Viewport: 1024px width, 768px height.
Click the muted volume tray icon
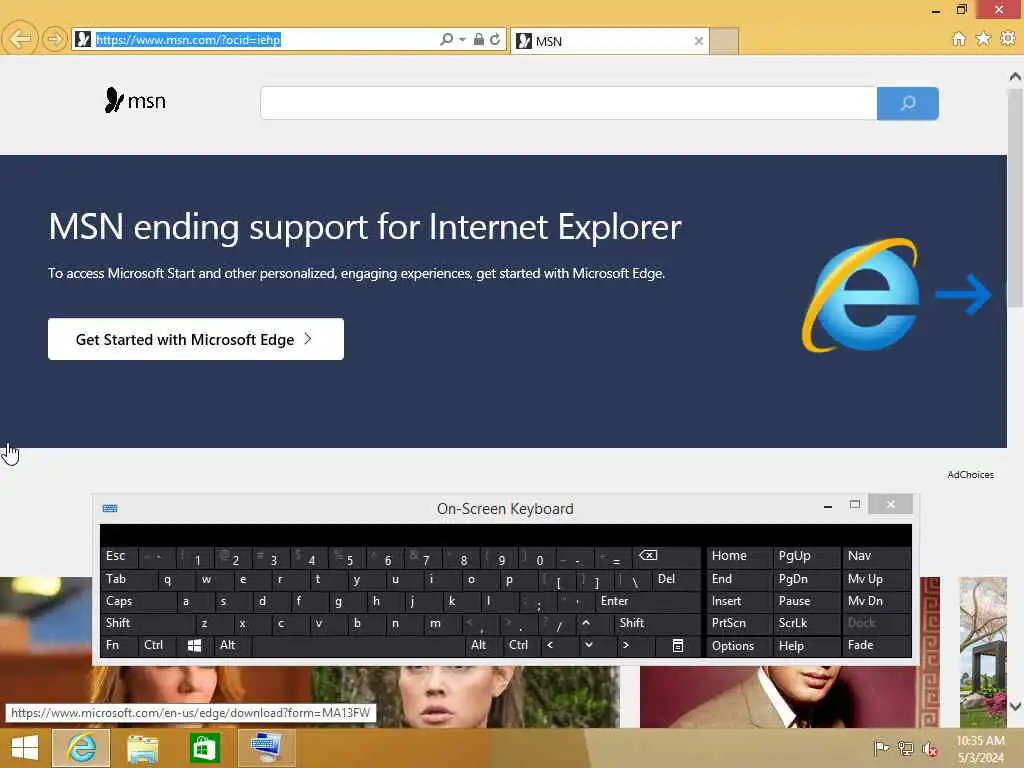coord(929,749)
